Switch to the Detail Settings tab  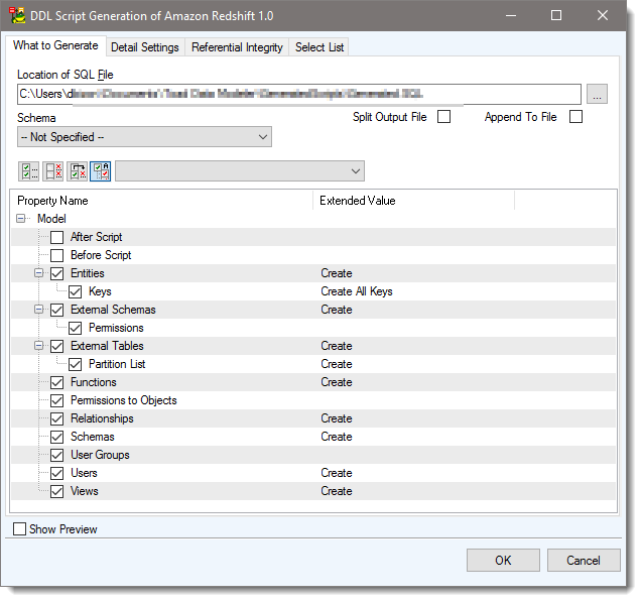(x=145, y=47)
